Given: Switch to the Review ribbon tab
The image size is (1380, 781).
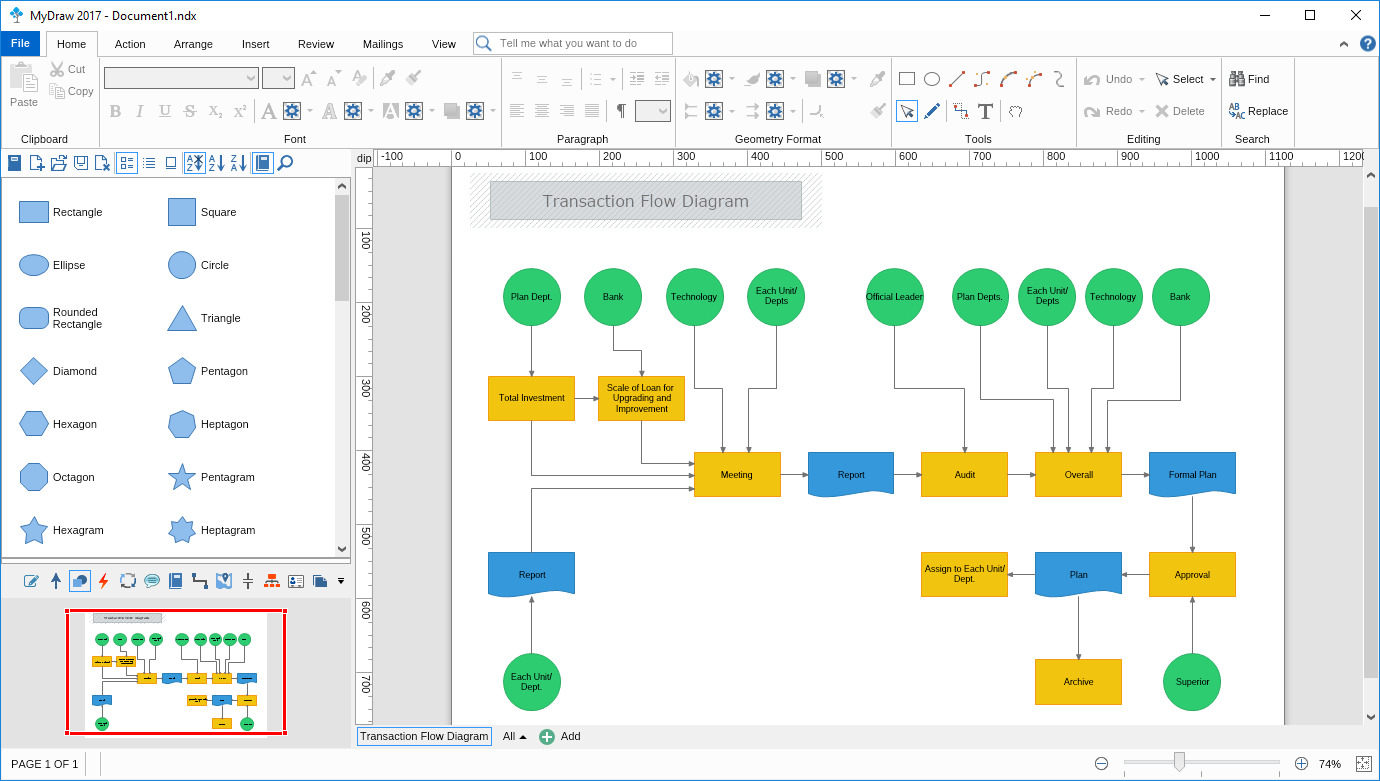Looking at the screenshot, I should [x=316, y=44].
